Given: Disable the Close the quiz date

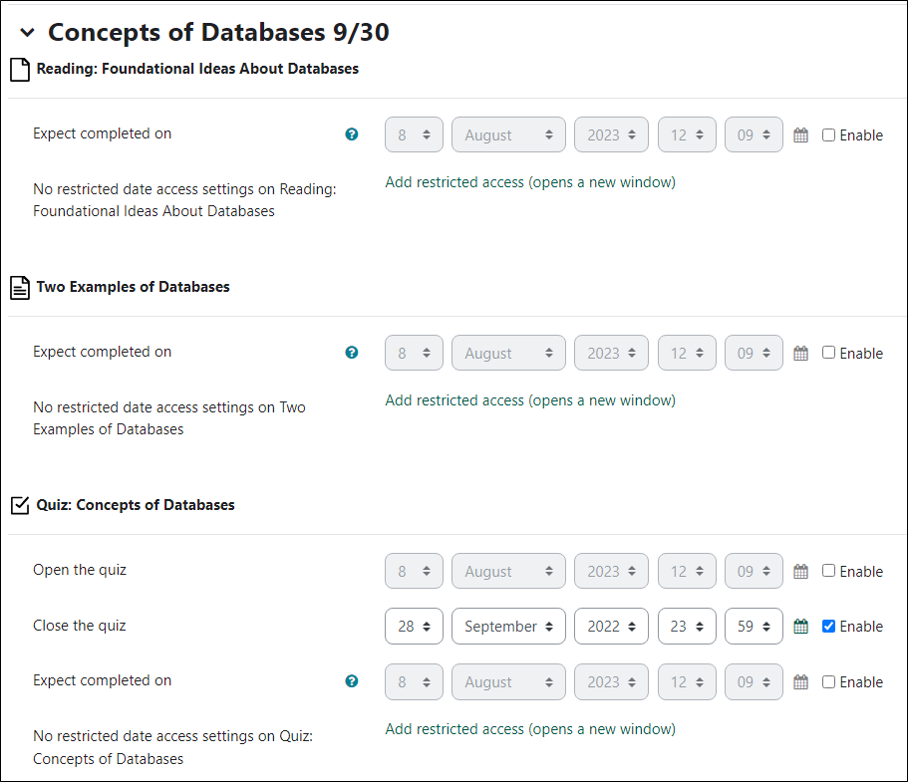Looking at the screenshot, I should tap(828, 626).
